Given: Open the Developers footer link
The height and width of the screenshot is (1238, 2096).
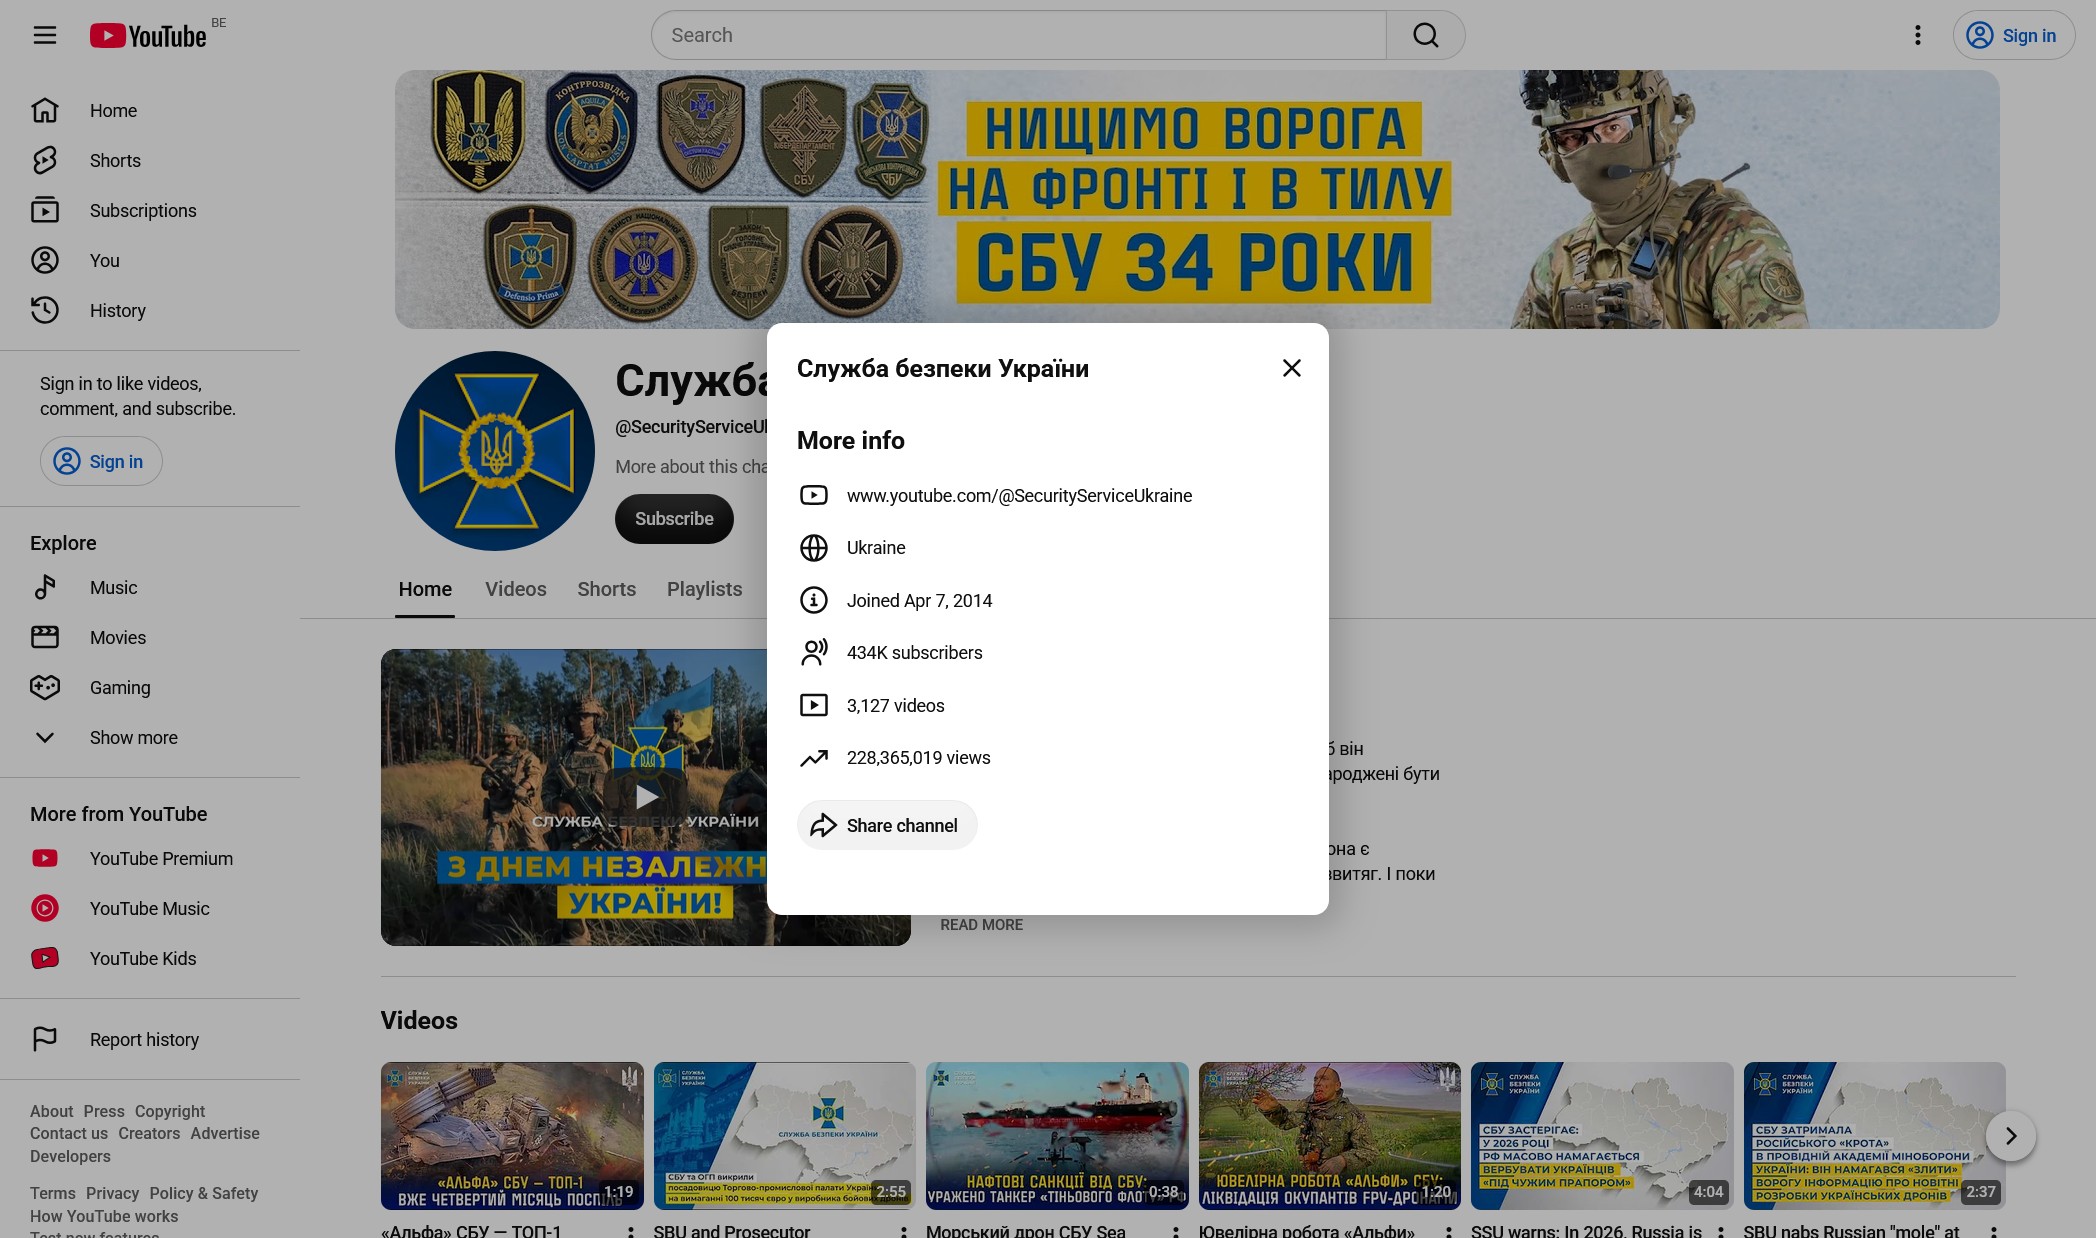Looking at the screenshot, I should pyautogui.click(x=70, y=1157).
